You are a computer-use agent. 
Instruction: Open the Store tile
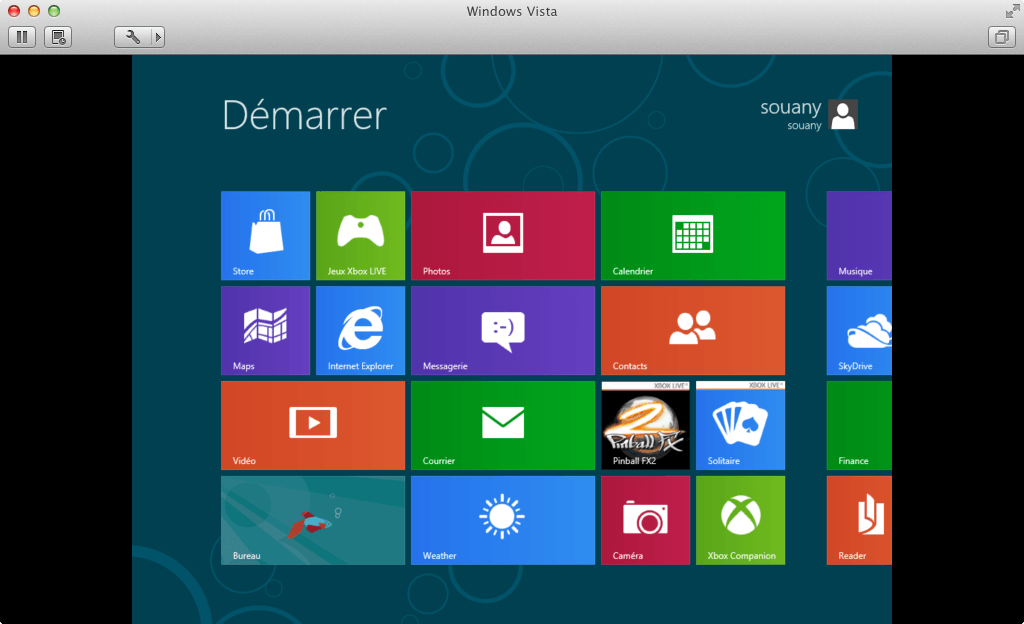[265, 236]
